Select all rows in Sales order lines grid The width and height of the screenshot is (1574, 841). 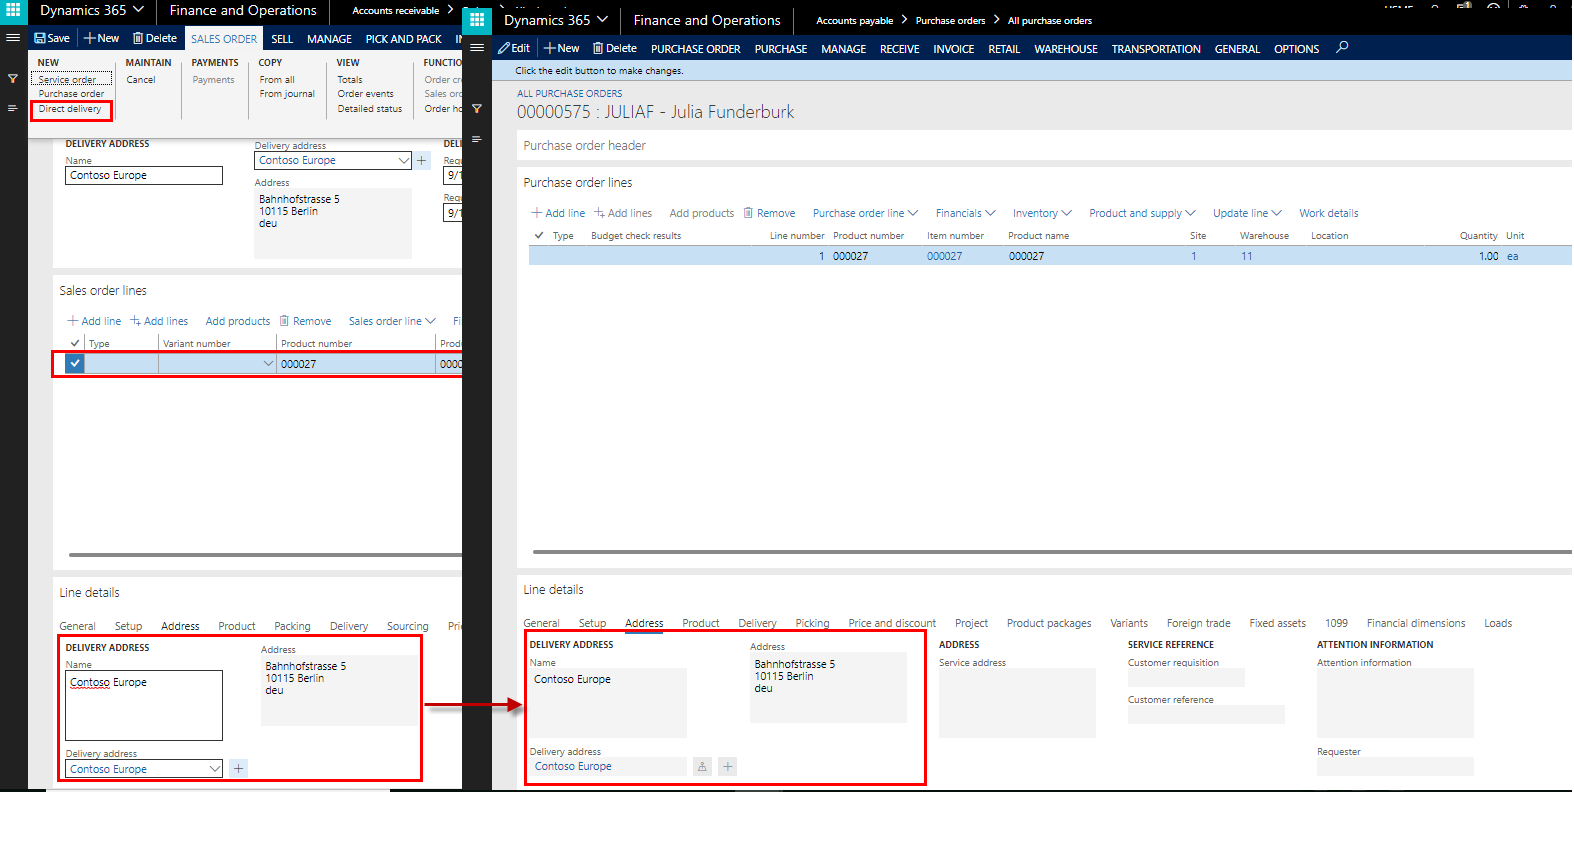pos(75,343)
